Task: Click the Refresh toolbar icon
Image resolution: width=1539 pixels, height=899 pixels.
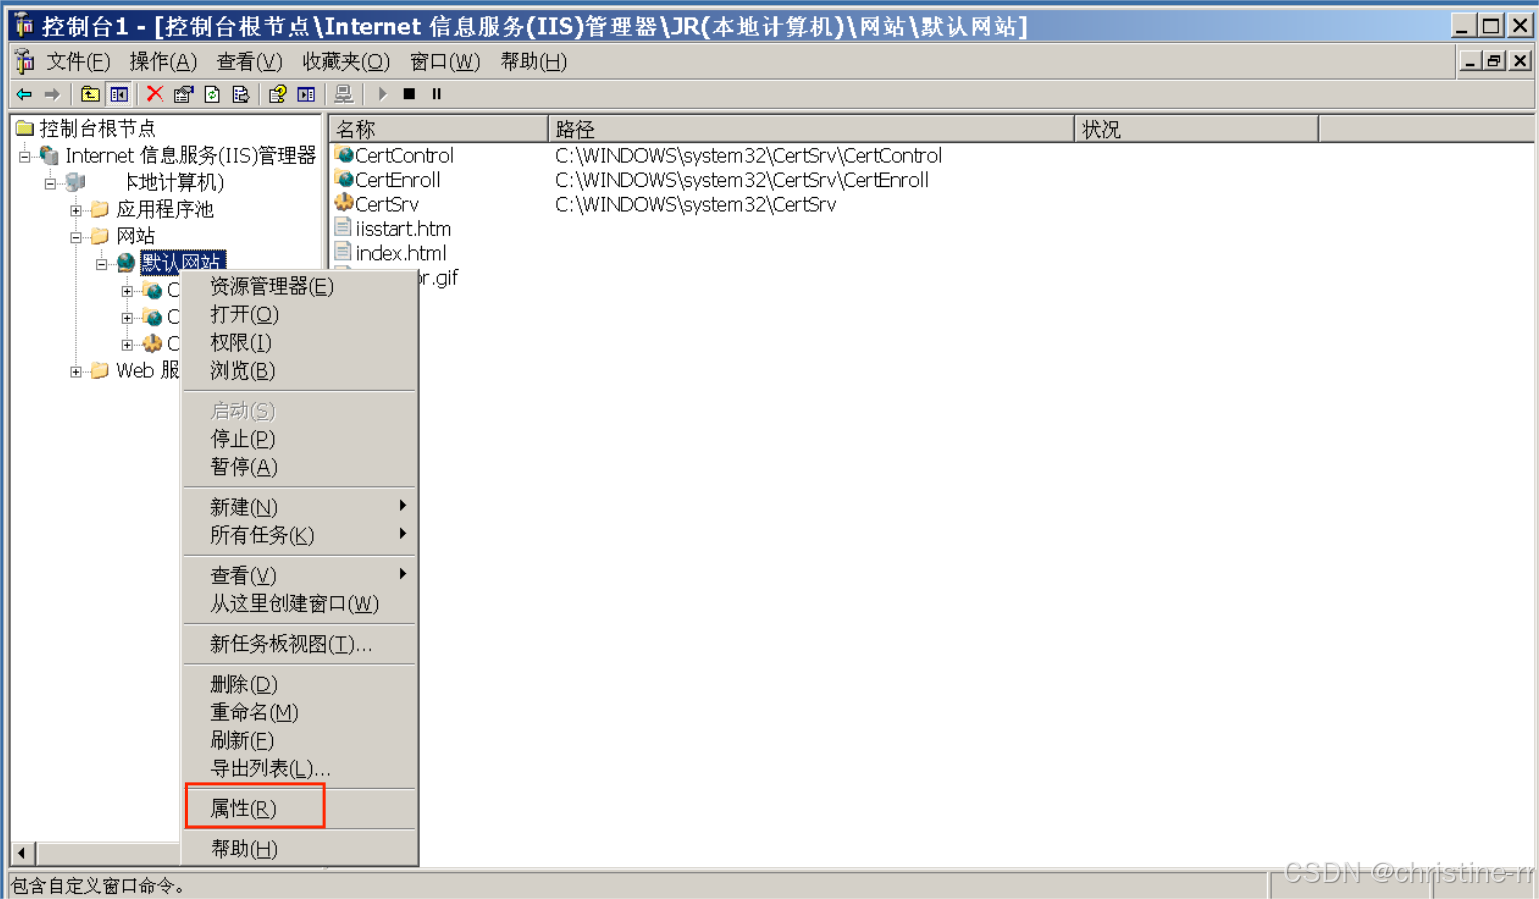Action: click(x=212, y=94)
